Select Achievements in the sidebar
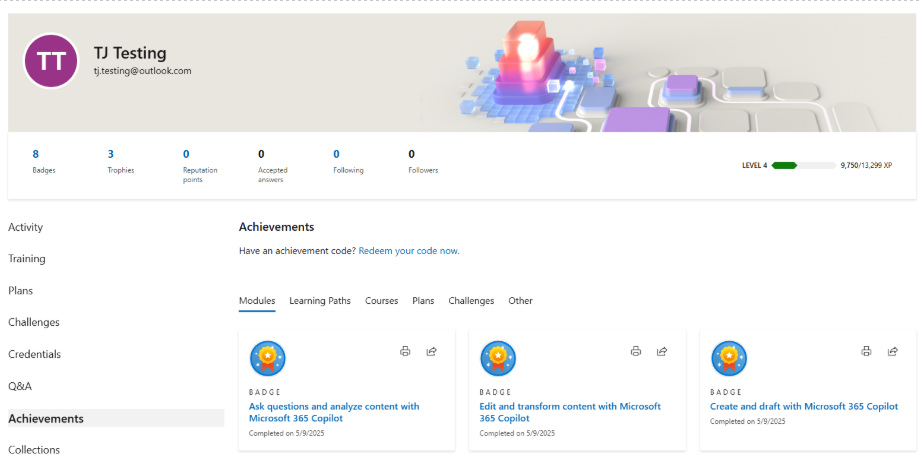This screenshot has width=922, height=458. point(116,418)
